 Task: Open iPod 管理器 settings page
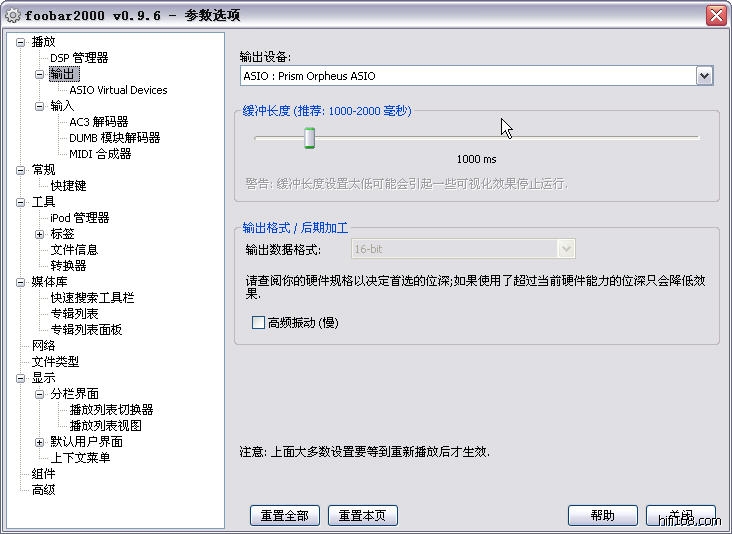pos(79,218)
